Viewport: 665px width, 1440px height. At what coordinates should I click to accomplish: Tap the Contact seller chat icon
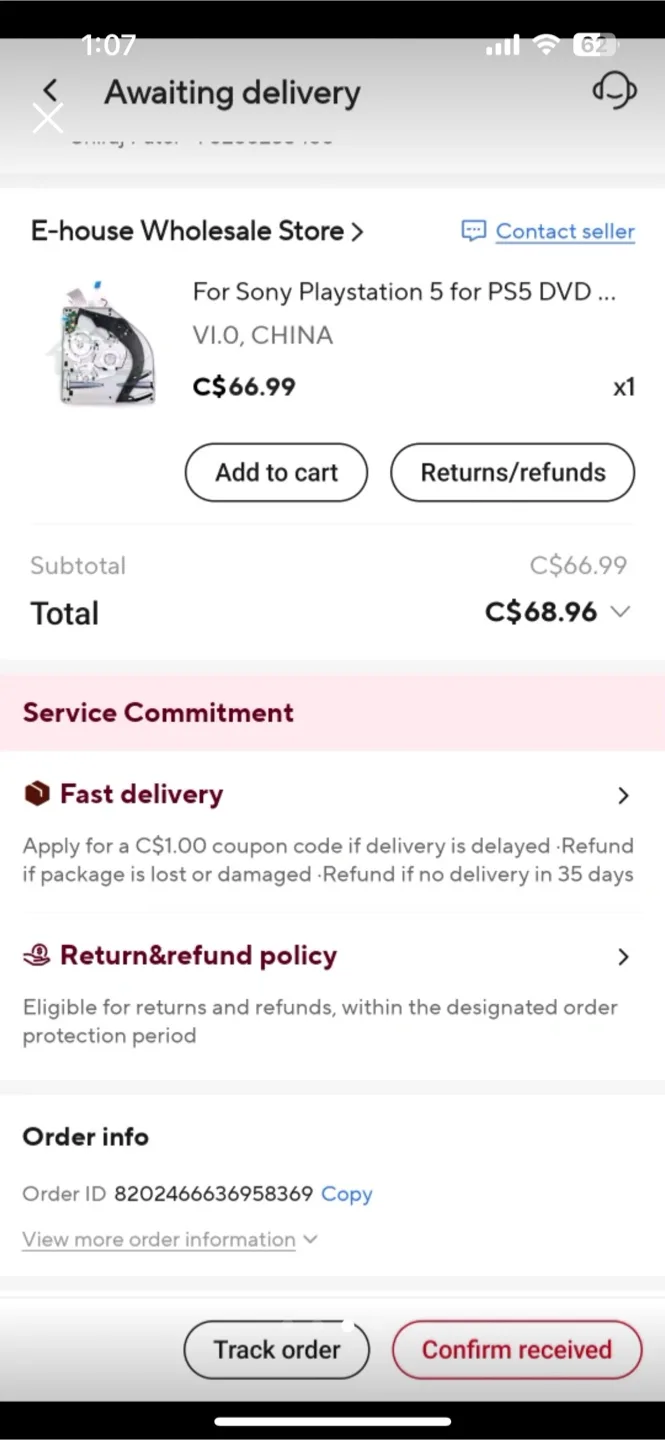click(x=473, y=231)
